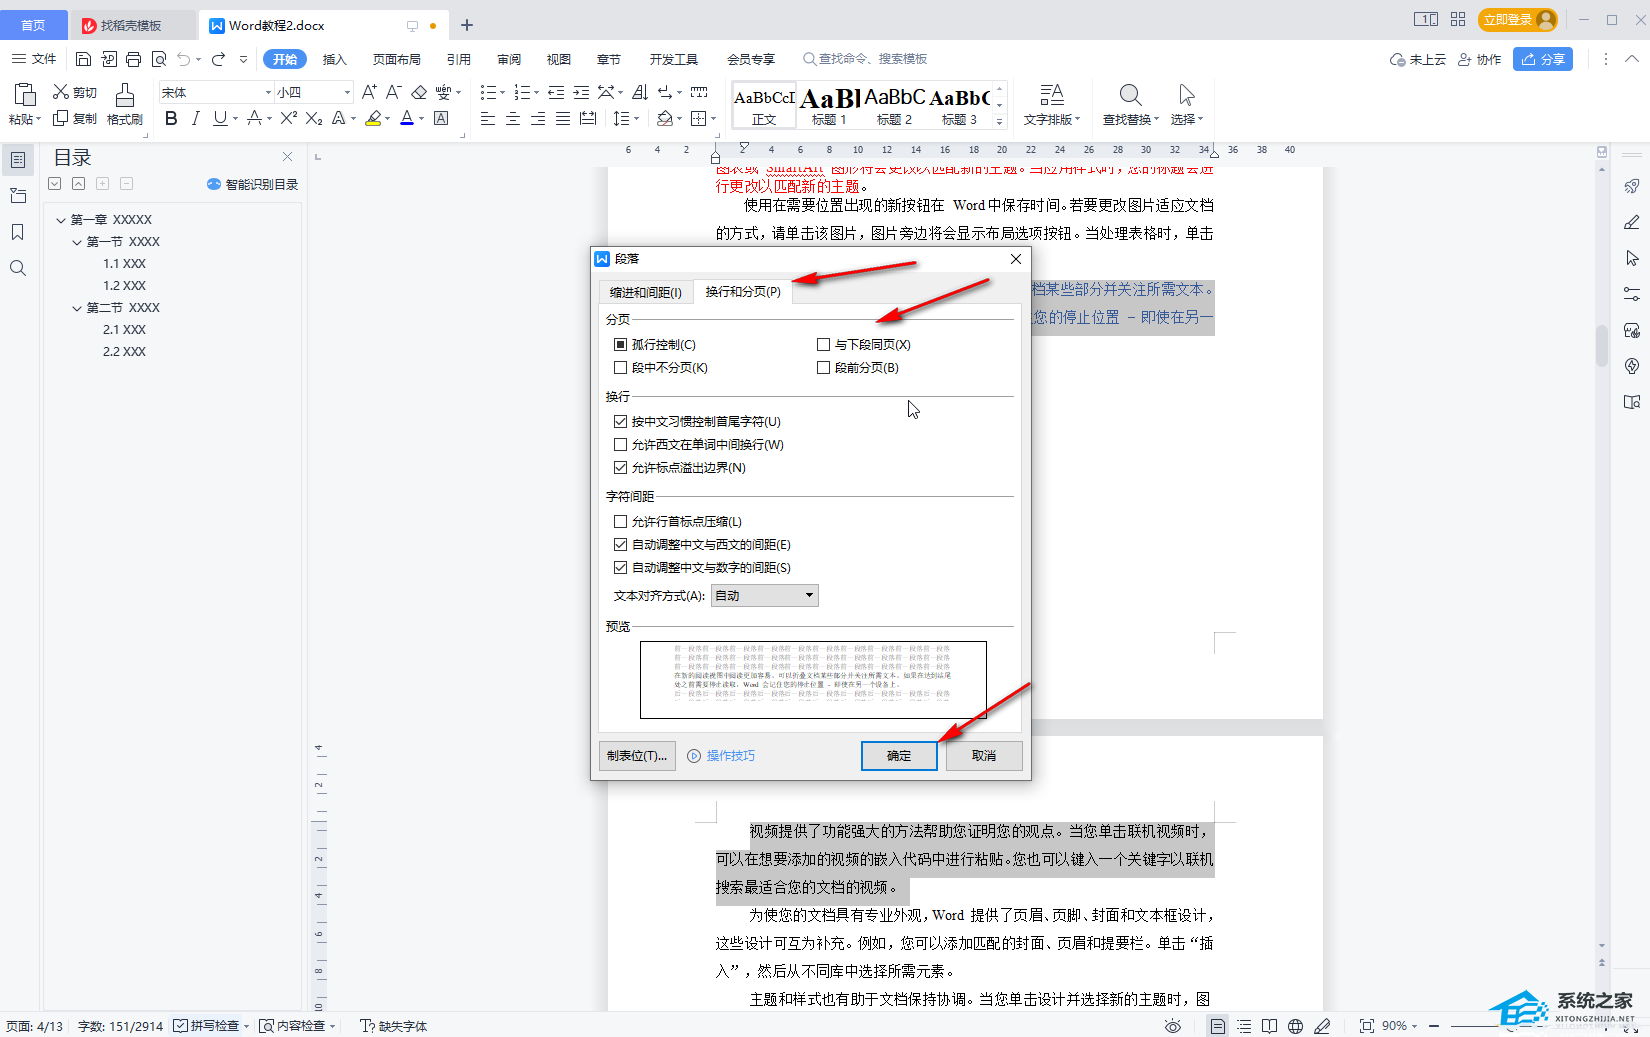Open 文本对齐方式 dropdown
The height and width of the screenshot is (1037, 1650).
[765, 596]
